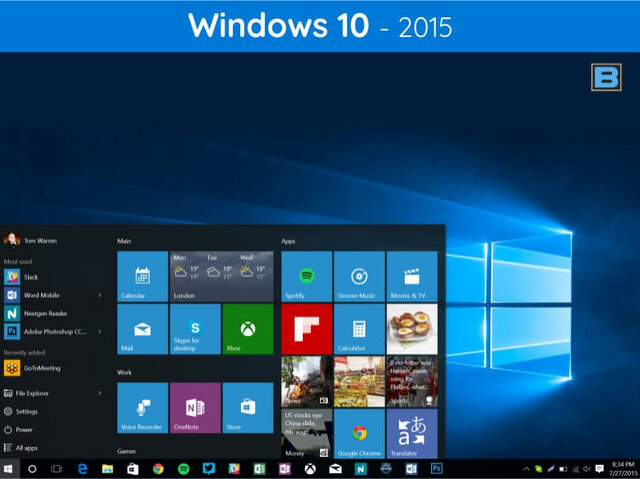
Task: Open the Store tile under Work
Action: pos(248,408)
